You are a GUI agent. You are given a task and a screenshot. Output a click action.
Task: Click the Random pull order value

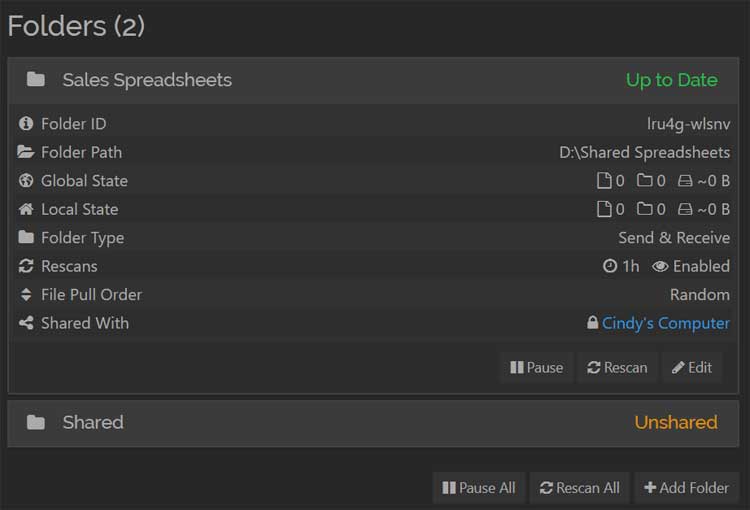pyautogui.click(x=700, y=295)
